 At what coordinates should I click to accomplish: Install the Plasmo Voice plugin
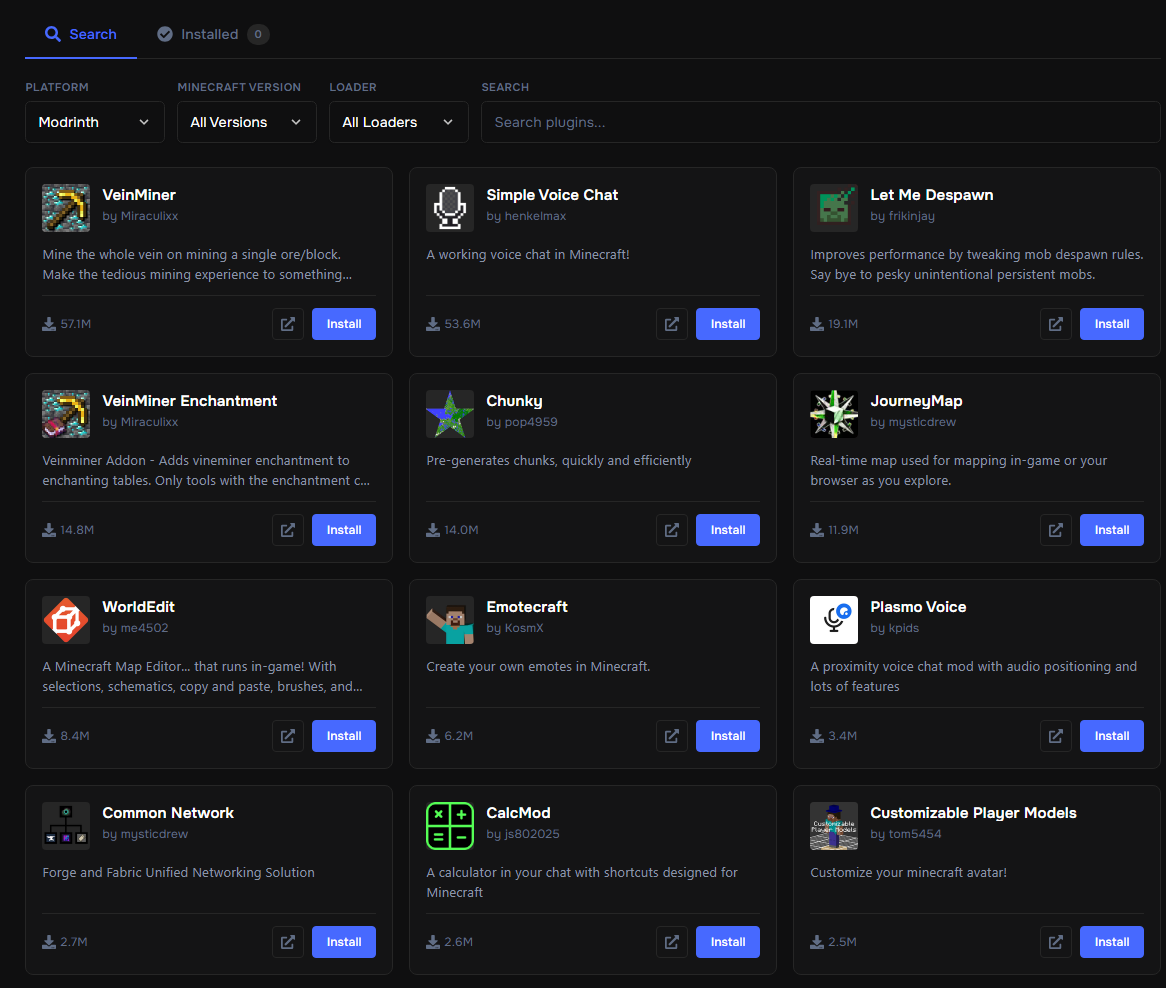1112,736
